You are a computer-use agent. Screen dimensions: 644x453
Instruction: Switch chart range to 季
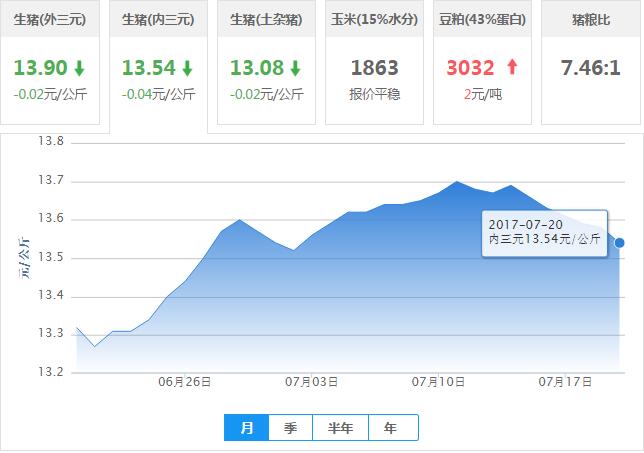[290, 428]
